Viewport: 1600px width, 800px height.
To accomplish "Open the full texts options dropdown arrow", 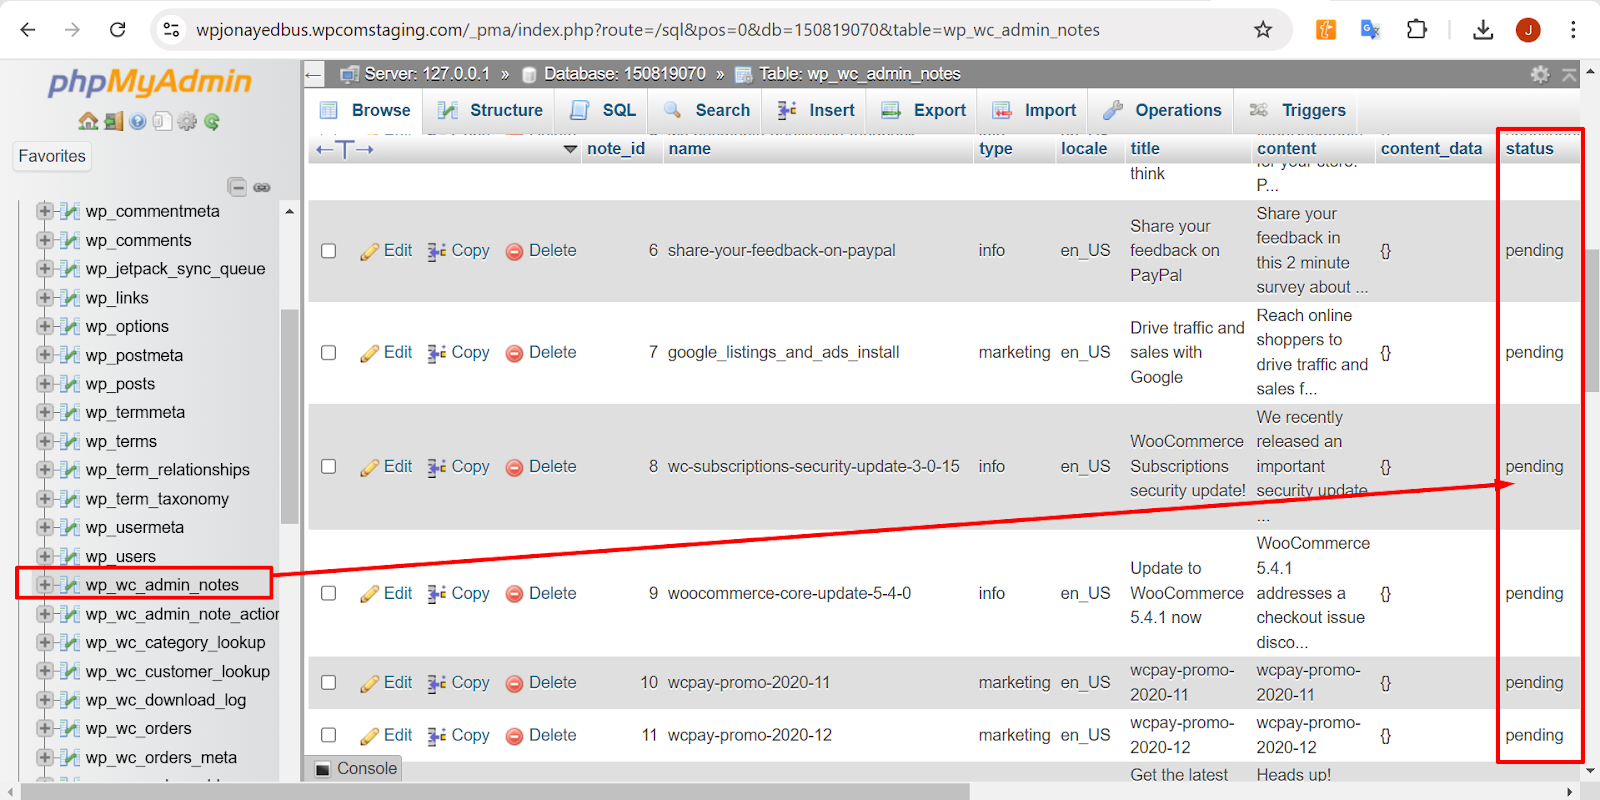I will [x=570, y=149].
